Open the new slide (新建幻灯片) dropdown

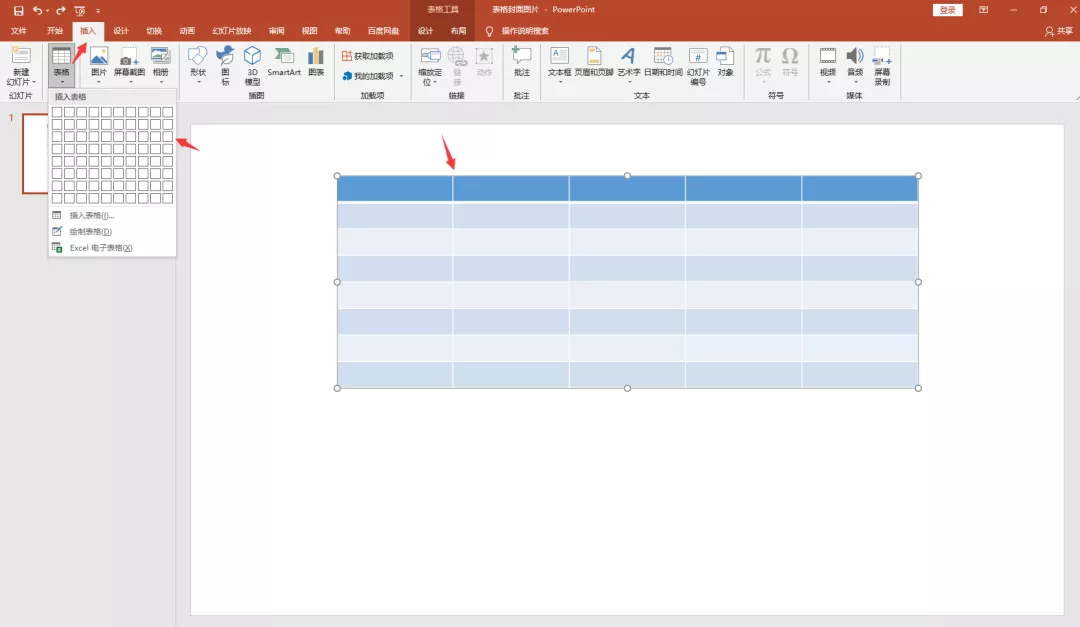coord(21,82)
